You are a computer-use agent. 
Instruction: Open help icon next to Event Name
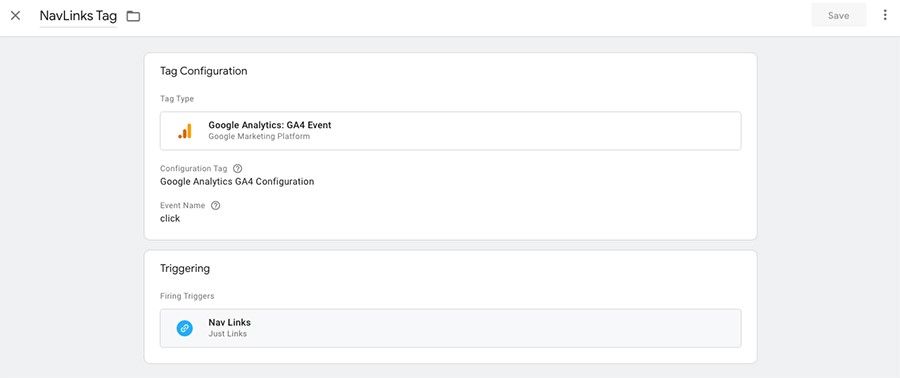215,205
